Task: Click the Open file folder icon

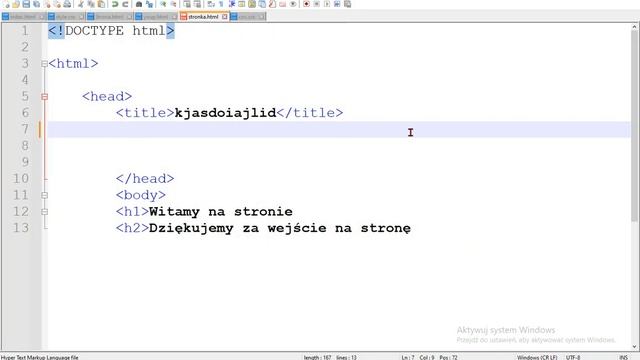Action: click(x=16, y=4)
